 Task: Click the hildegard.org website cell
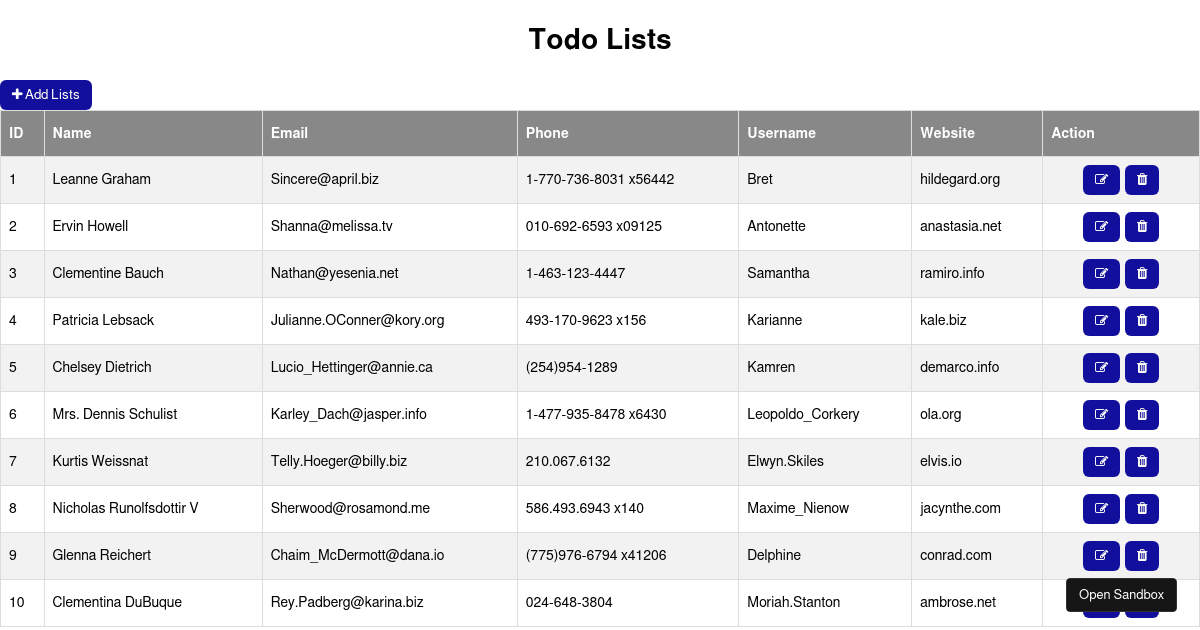960,180
